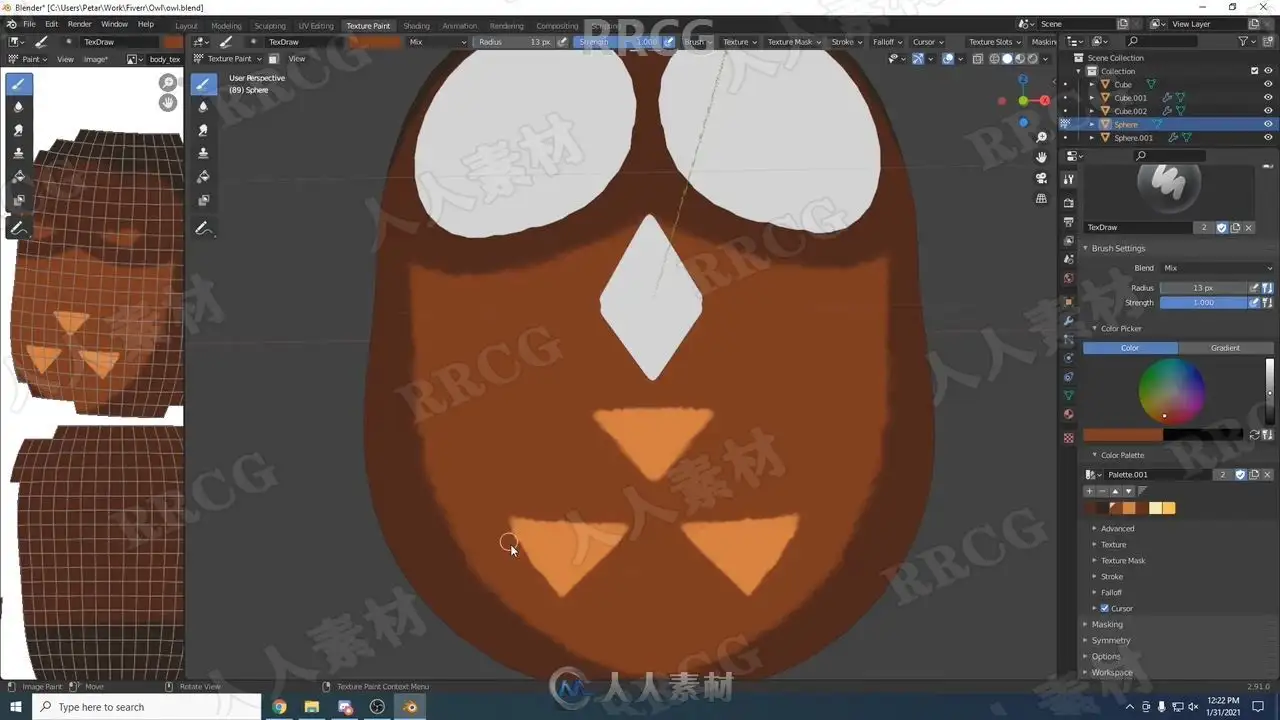Open the Texture properties tab

[1068, 438]
